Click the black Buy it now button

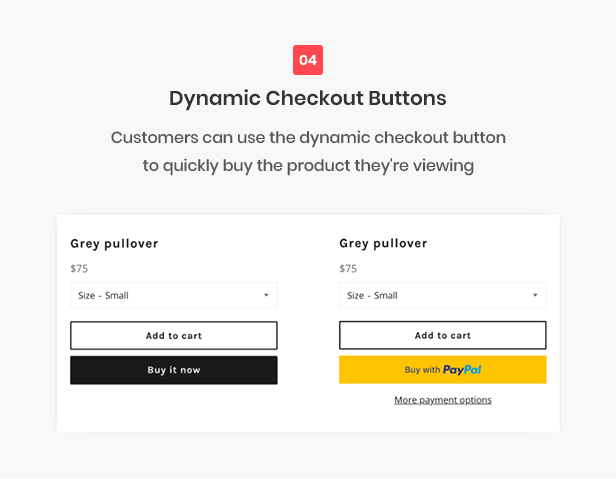click(x=174, y=370)
